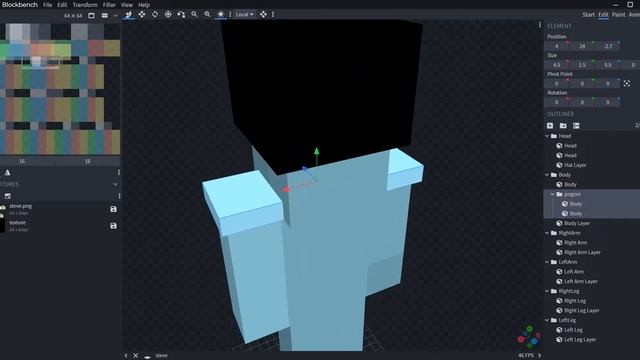Viewport: 640px width, 360px height.
Task: Expand the UV toolbar chevron dropdown
Action: click(116, 16)
